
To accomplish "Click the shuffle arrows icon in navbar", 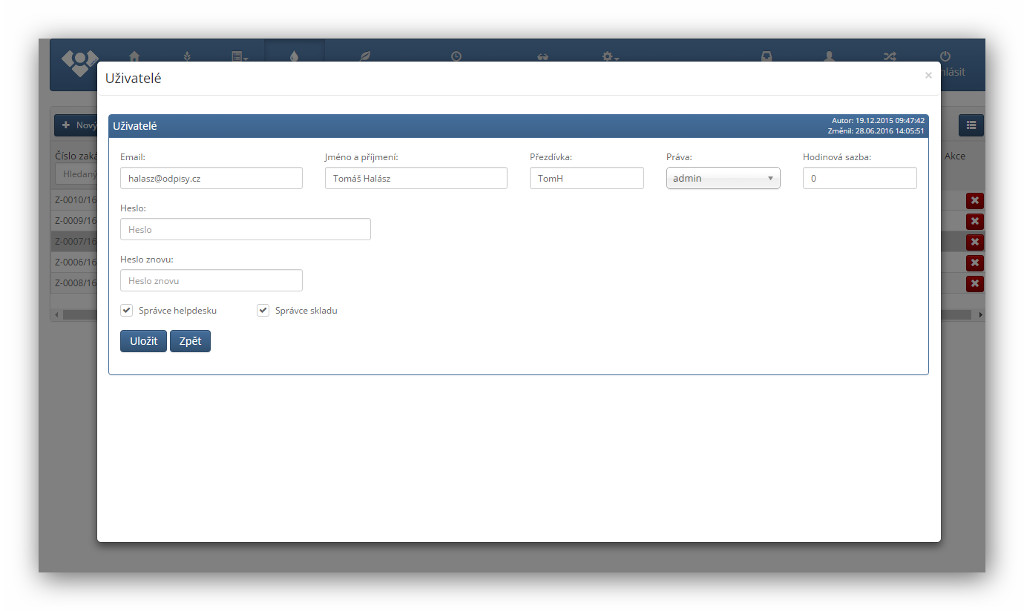I will click(x=889, y=56).
